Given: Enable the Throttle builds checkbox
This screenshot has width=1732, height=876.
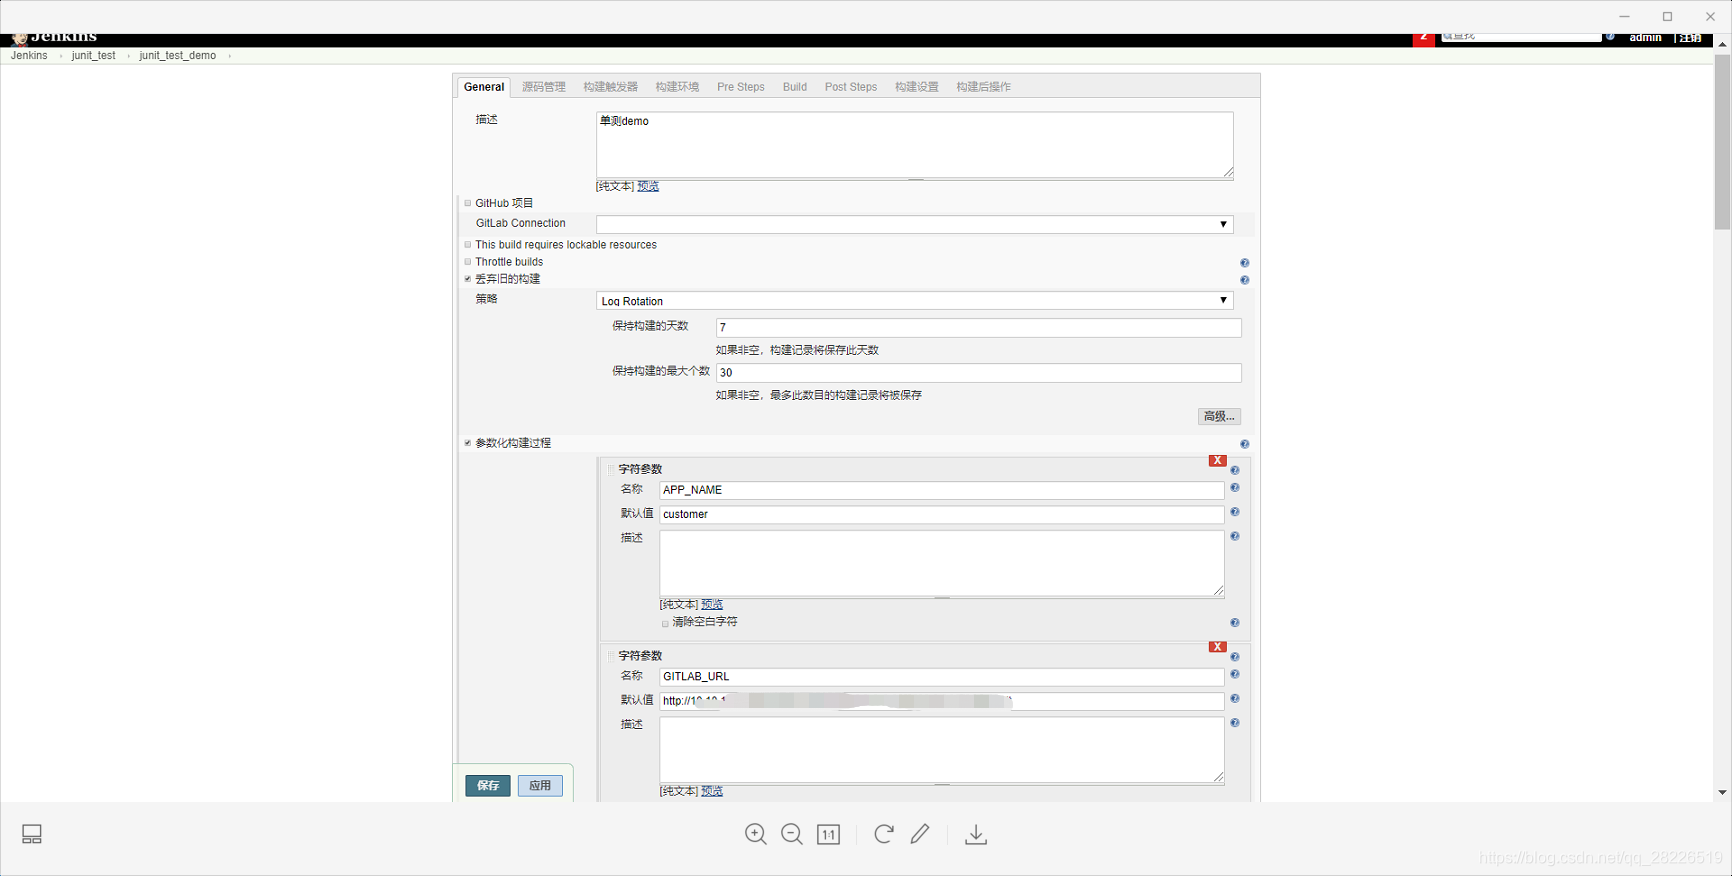Looking at the screenshot, I should (468, 262).
